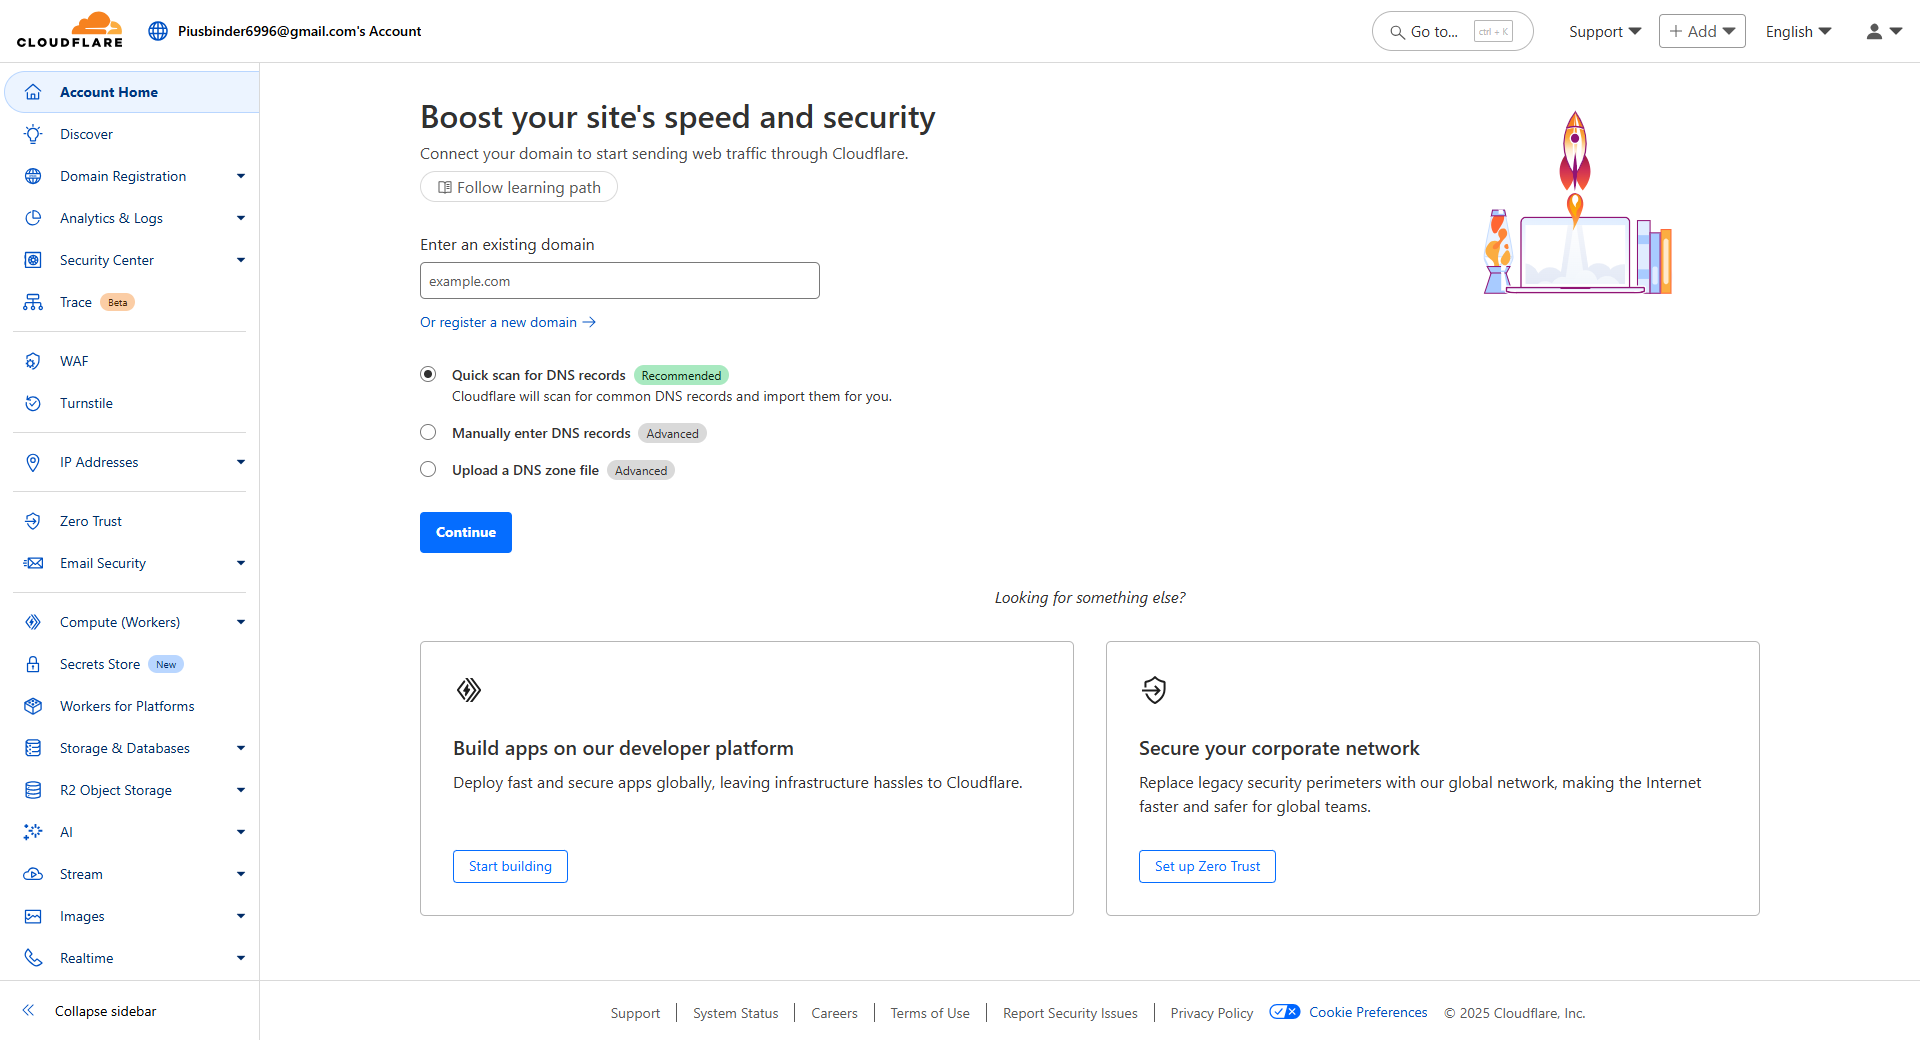1920x1040 pixels.
Task: Click the Images picture icon
Action: click(33, 916)
